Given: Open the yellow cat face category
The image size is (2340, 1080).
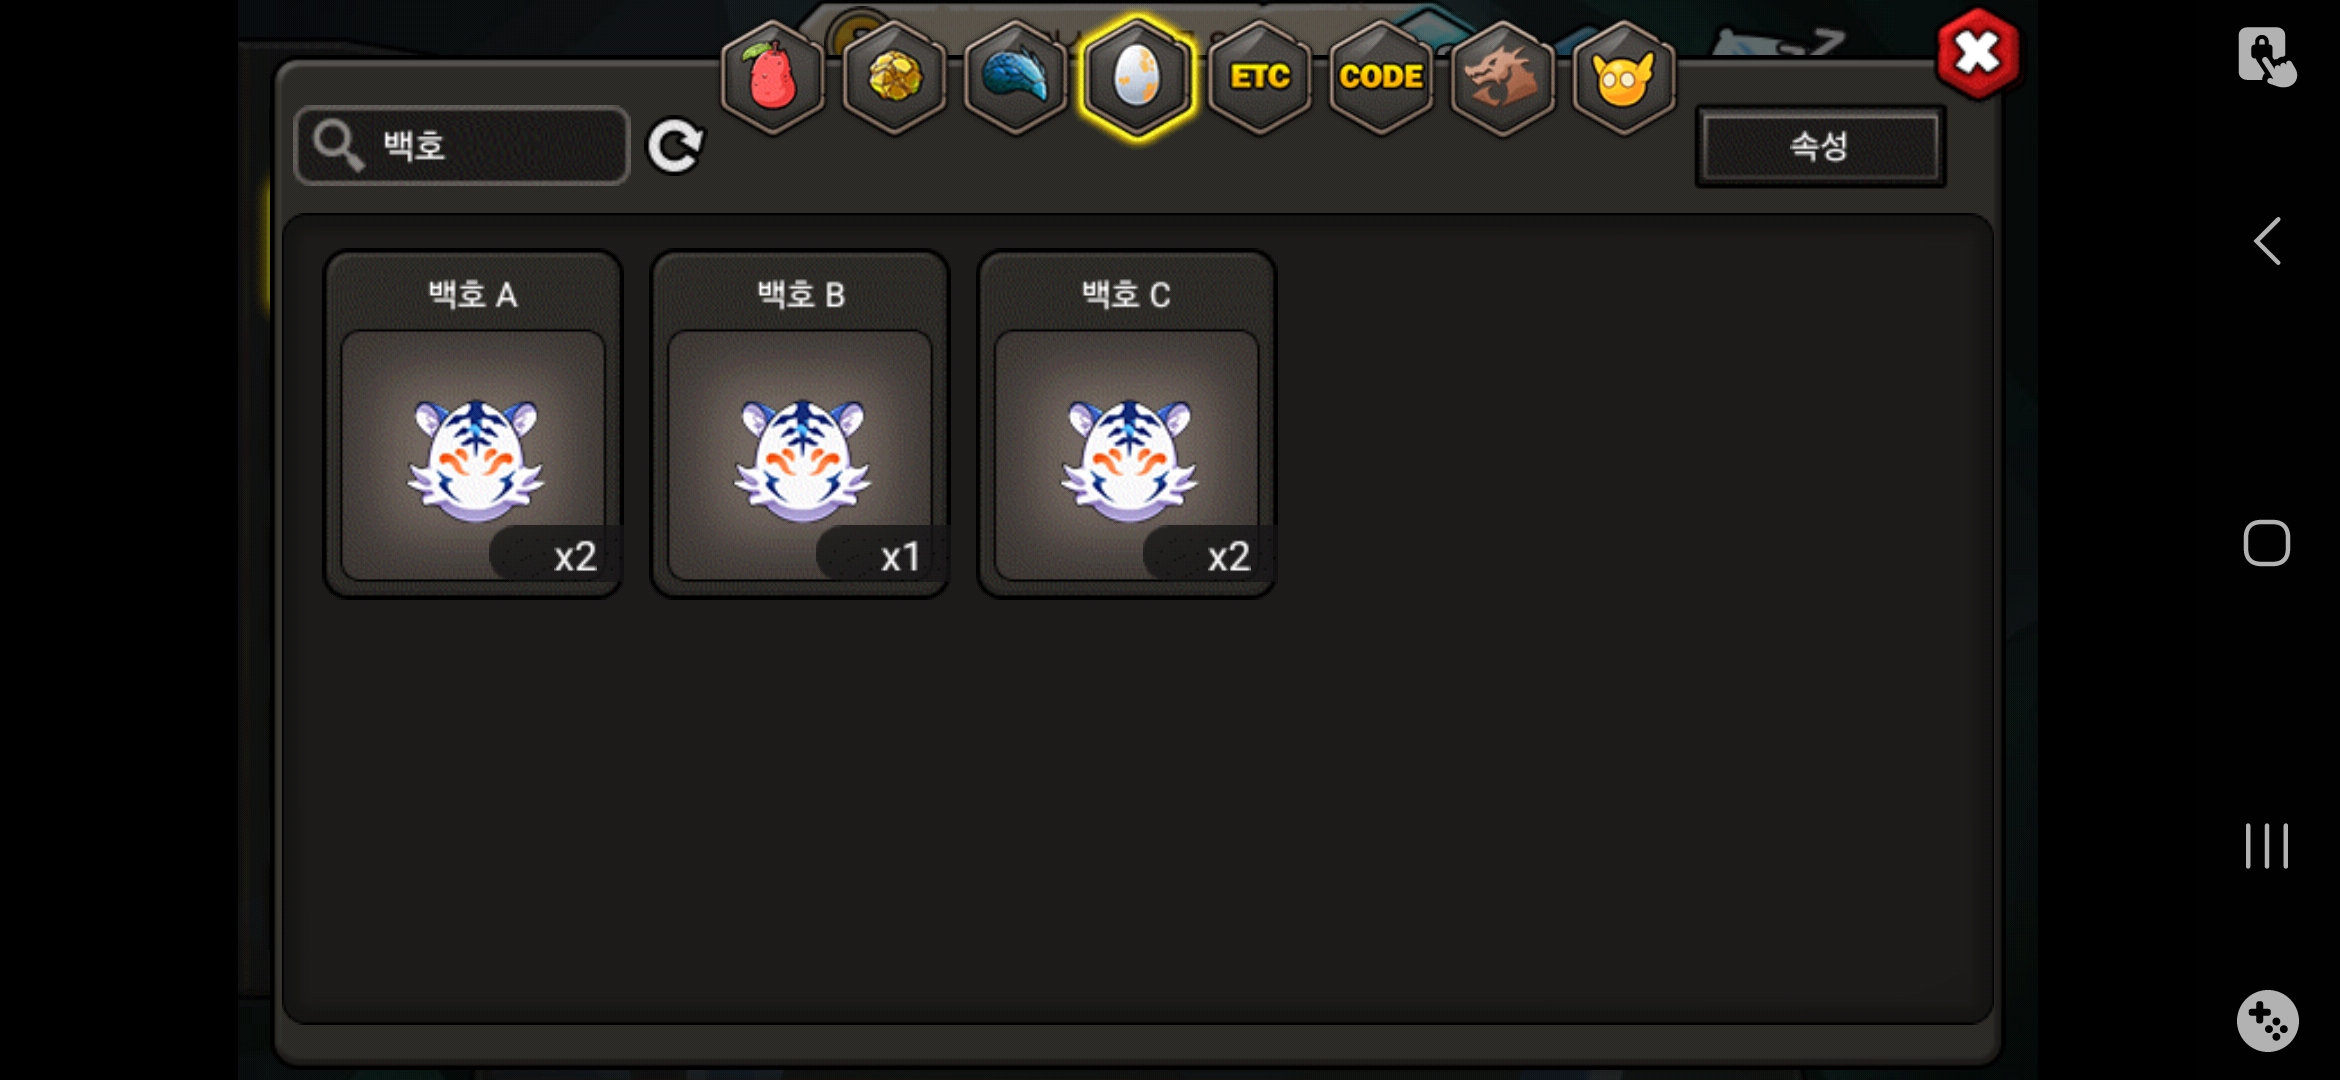Looking at the screenshot, I should pyautogui.click(x=1623, y=77).
